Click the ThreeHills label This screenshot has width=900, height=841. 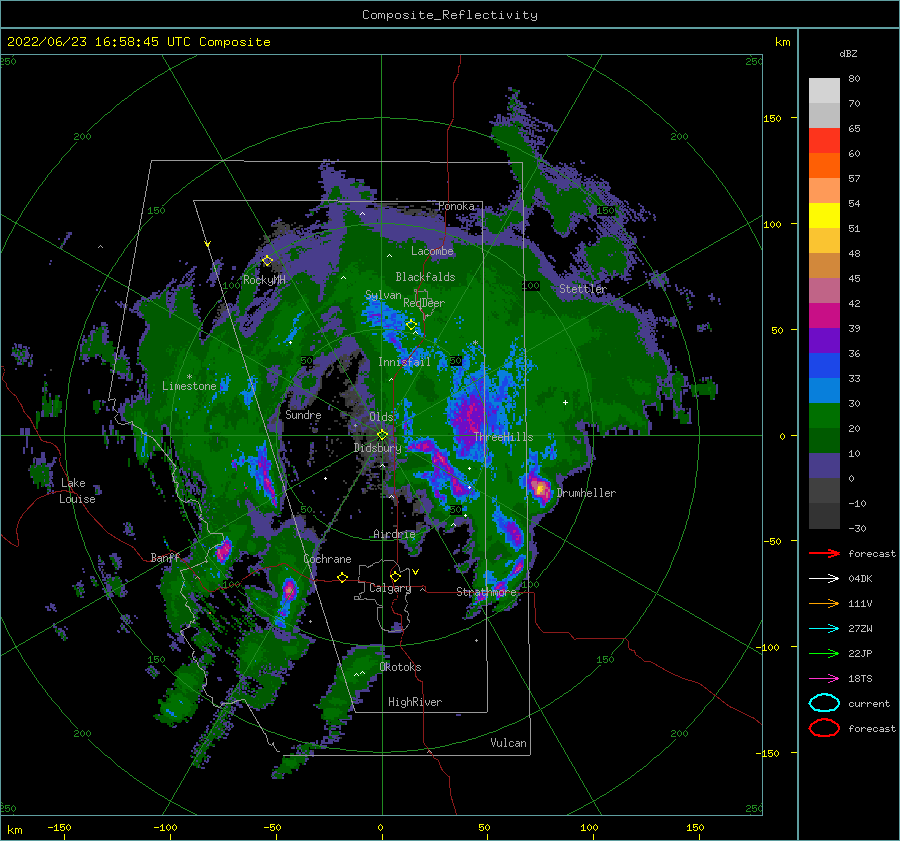[x=503, y=437]
